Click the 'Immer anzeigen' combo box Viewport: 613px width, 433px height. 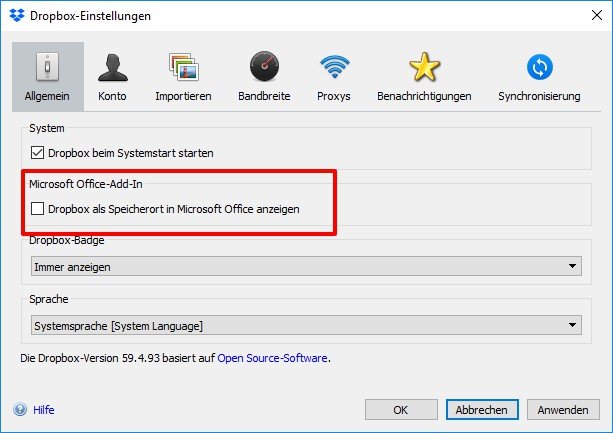point(300,267)
